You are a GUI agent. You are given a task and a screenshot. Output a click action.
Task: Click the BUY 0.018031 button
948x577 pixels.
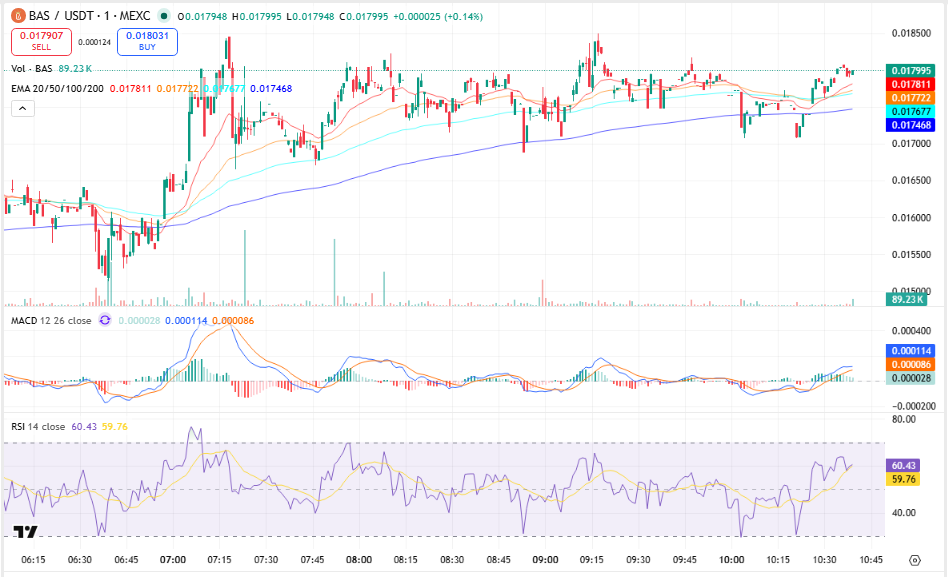147,42
